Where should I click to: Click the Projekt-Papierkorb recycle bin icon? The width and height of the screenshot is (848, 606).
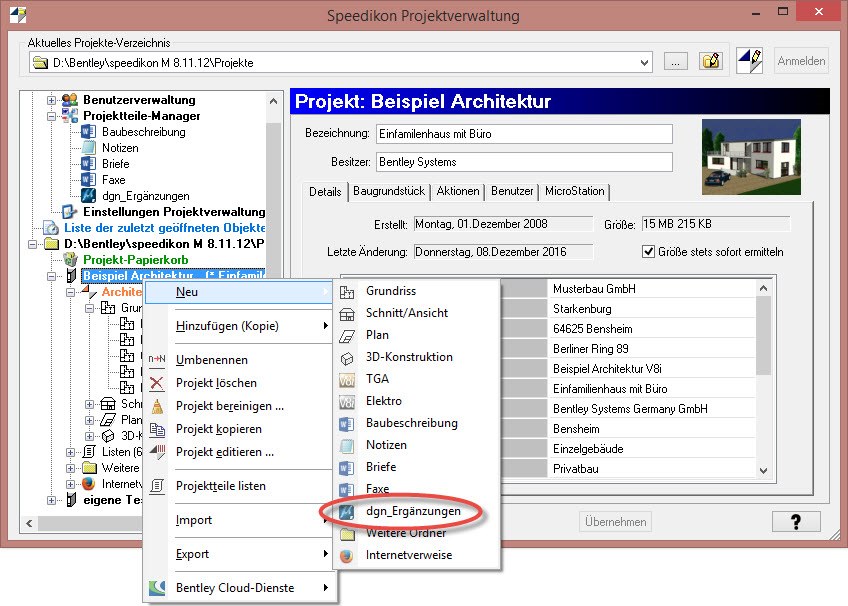70,259
